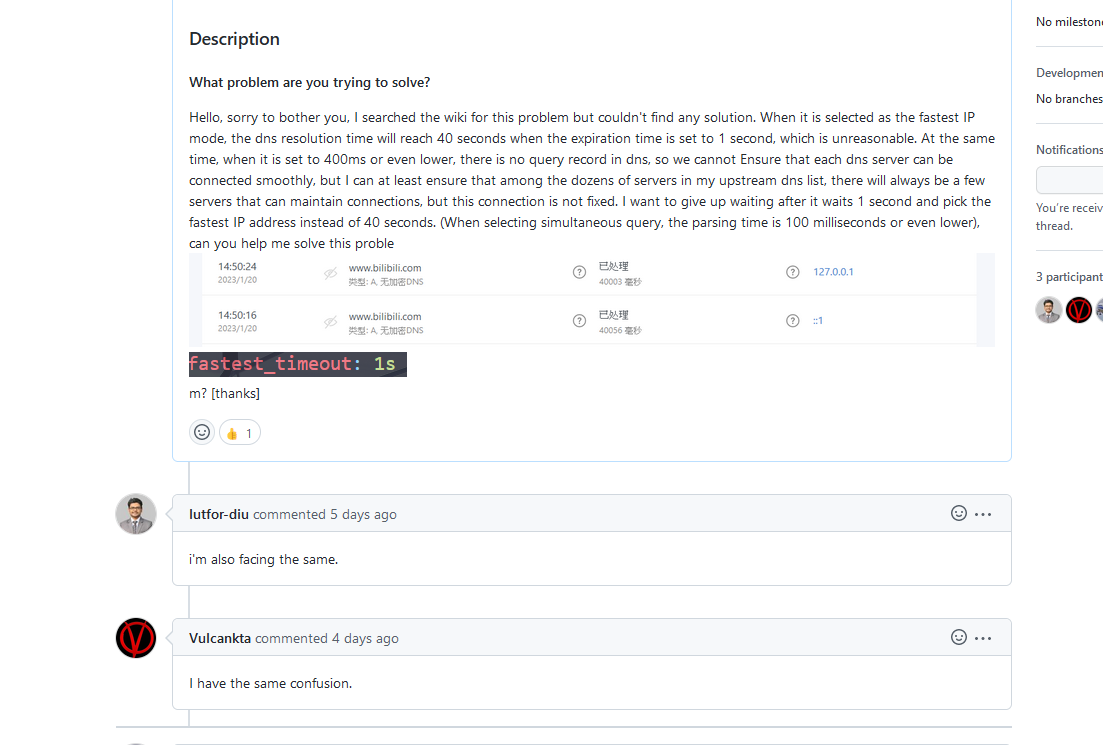The height and width of the screenshot is (745, 1103).
Task: Click "I have the same confusion." comment text
Action: coord(271,683)
